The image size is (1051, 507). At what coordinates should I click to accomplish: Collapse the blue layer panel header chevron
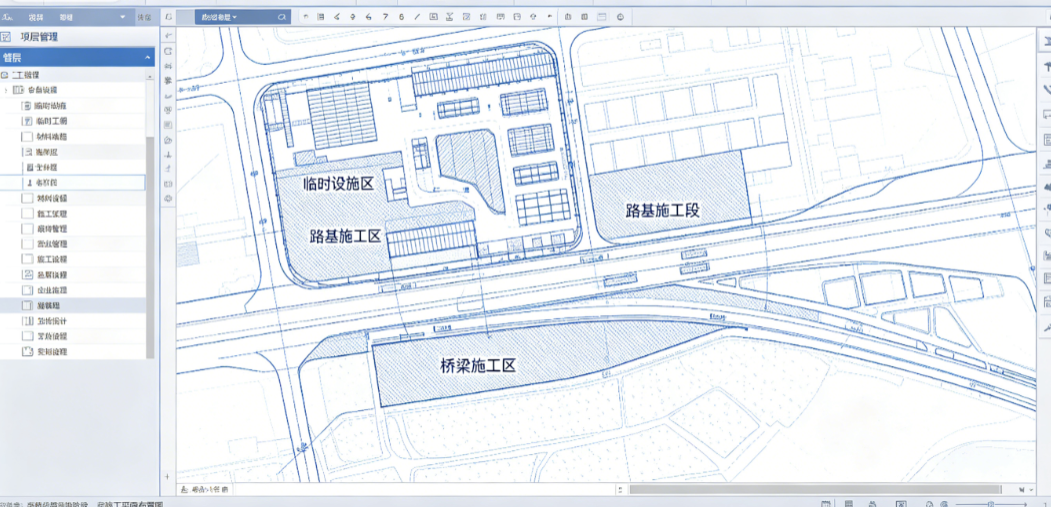[147, 58]
